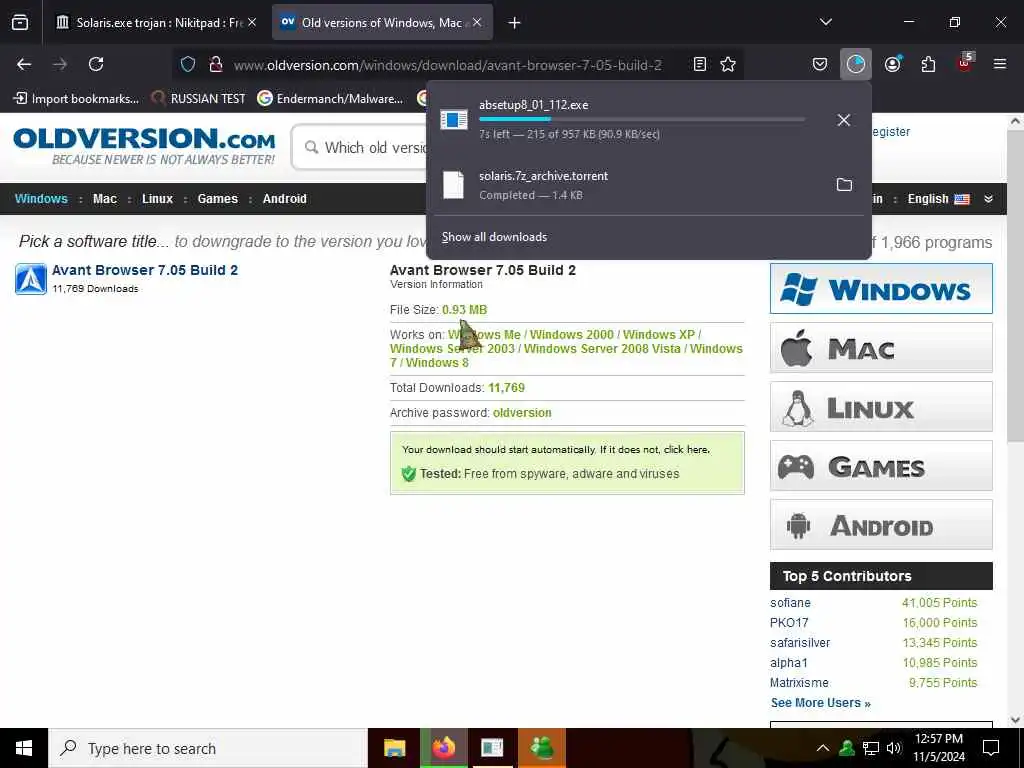
Task: Open Windows Start menu
Action: (x=24, y=748)
